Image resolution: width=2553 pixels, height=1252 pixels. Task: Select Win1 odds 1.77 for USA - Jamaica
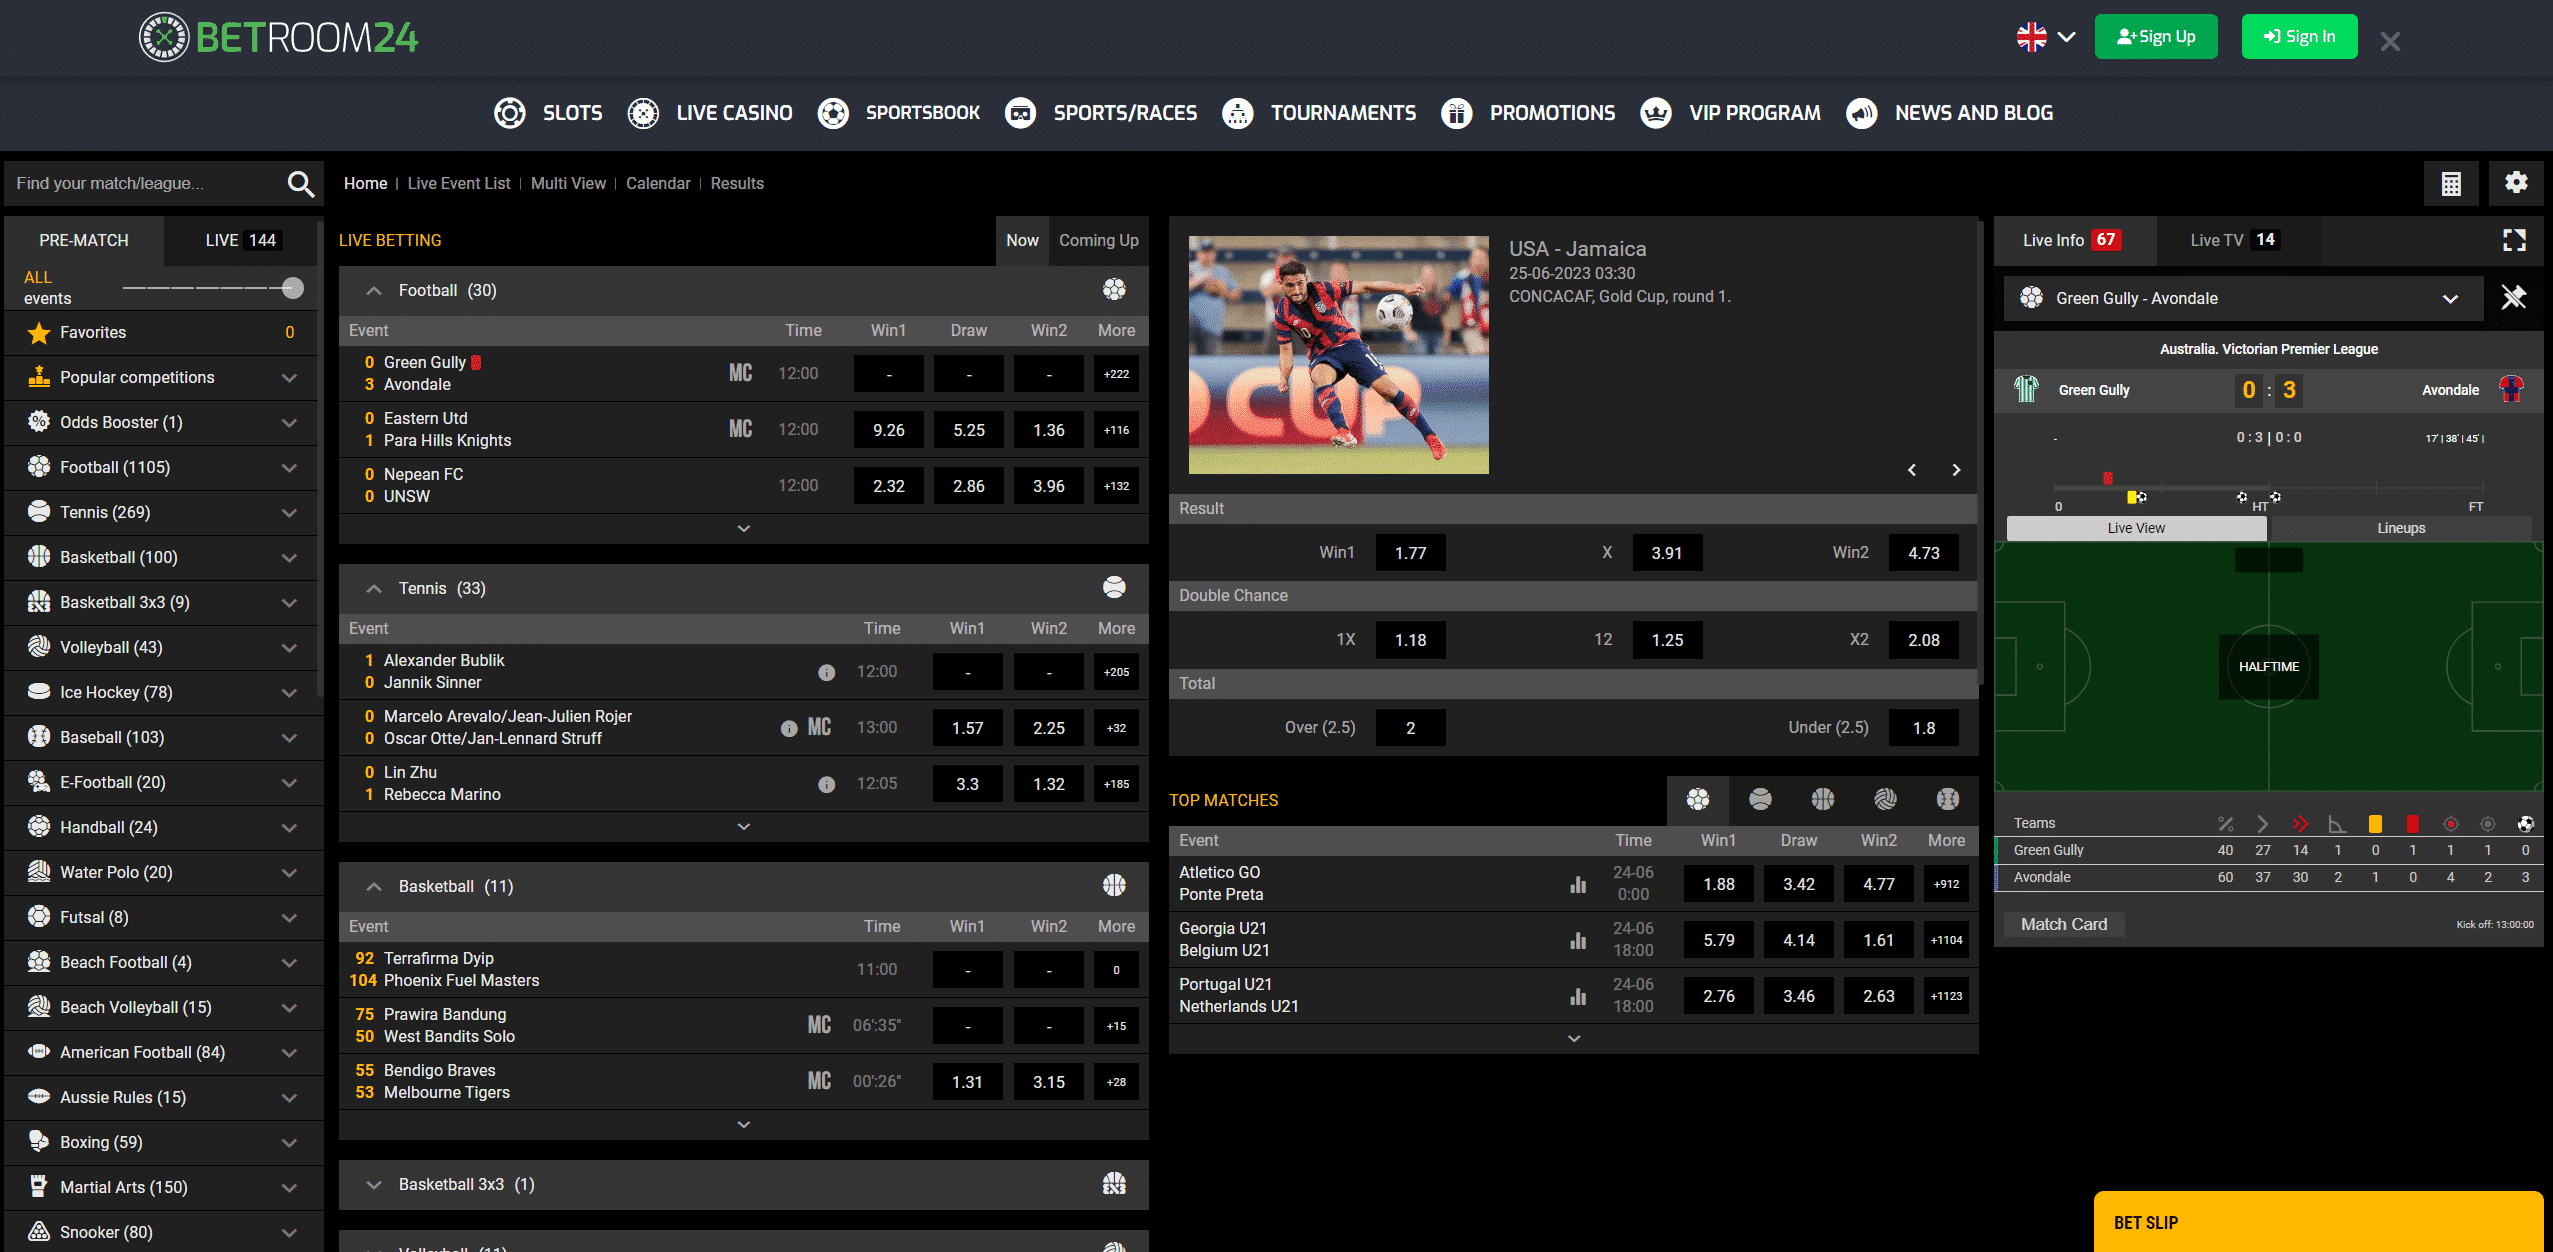point(1410,553)
